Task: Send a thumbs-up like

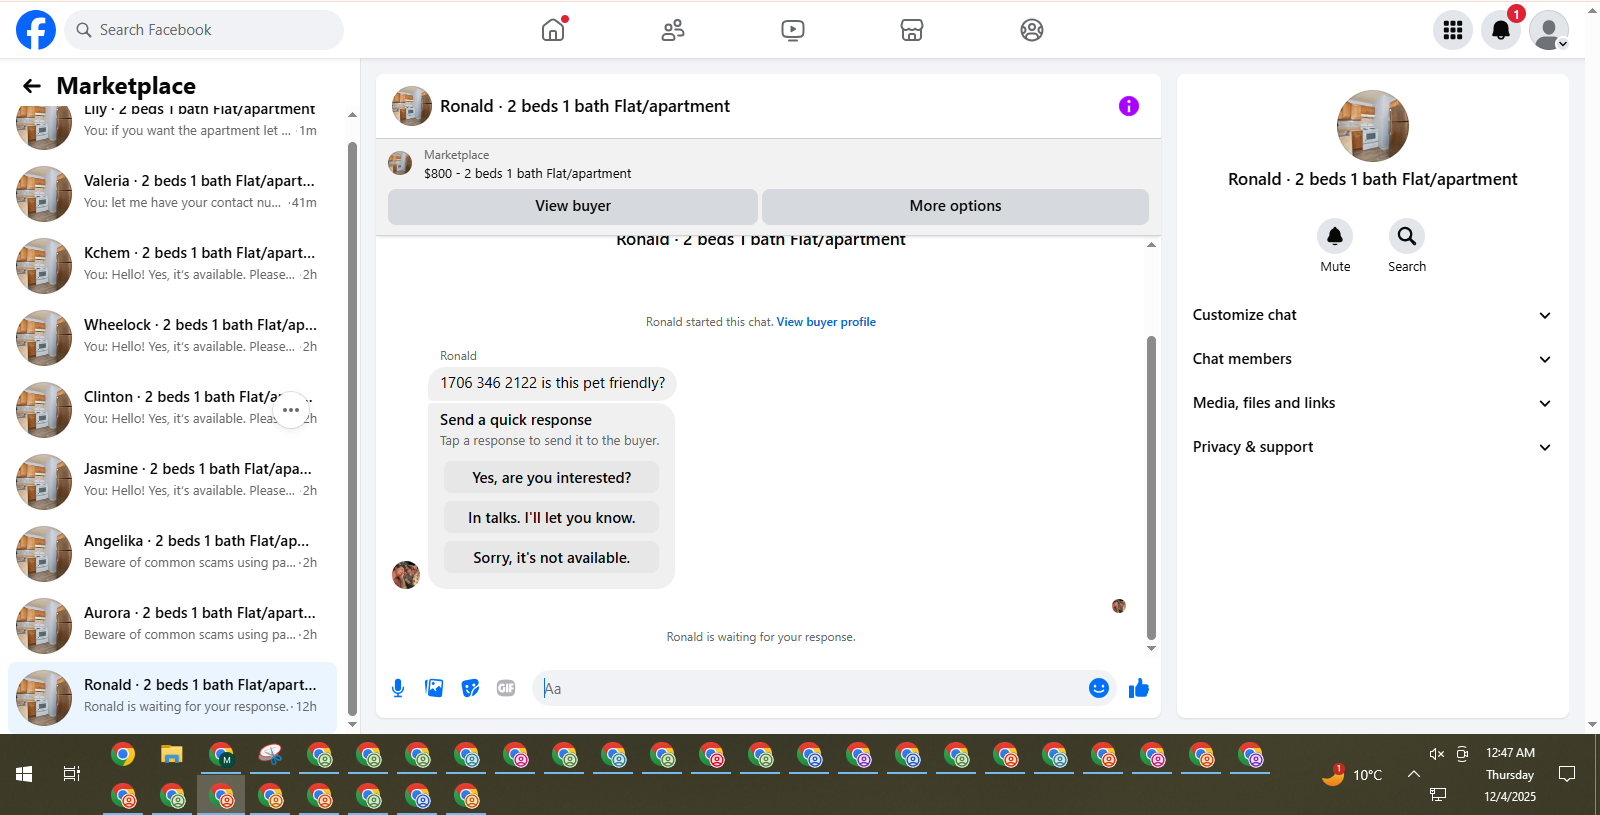Action: point(1139,688)
